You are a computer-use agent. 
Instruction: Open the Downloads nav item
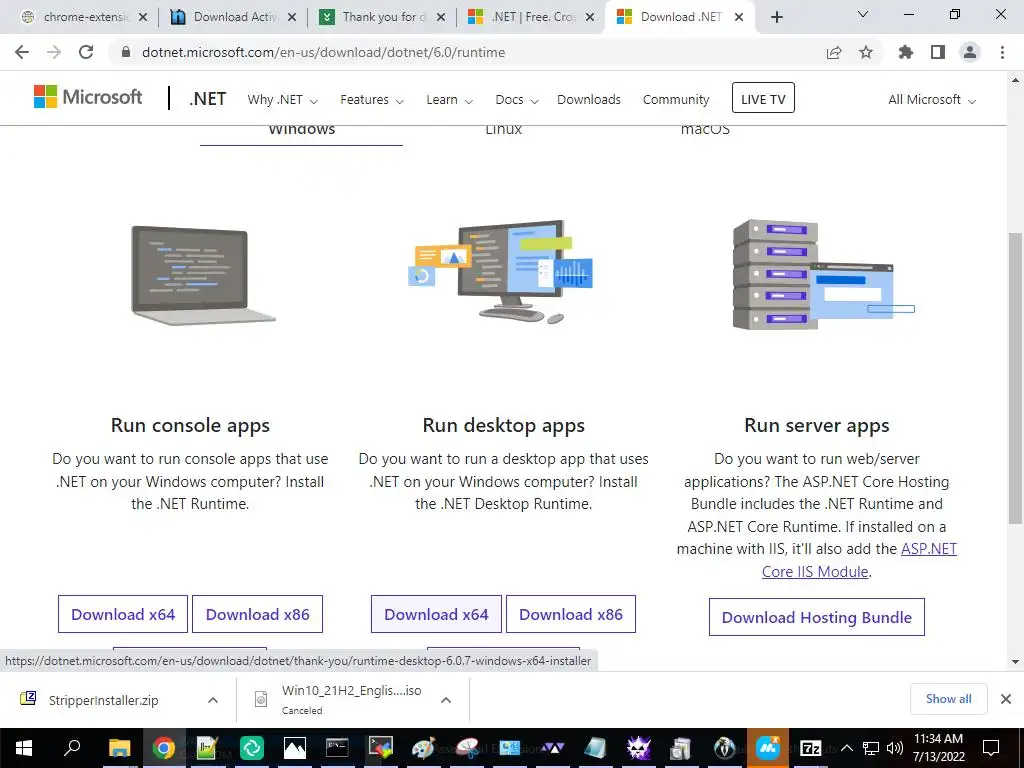coord(589,100)
